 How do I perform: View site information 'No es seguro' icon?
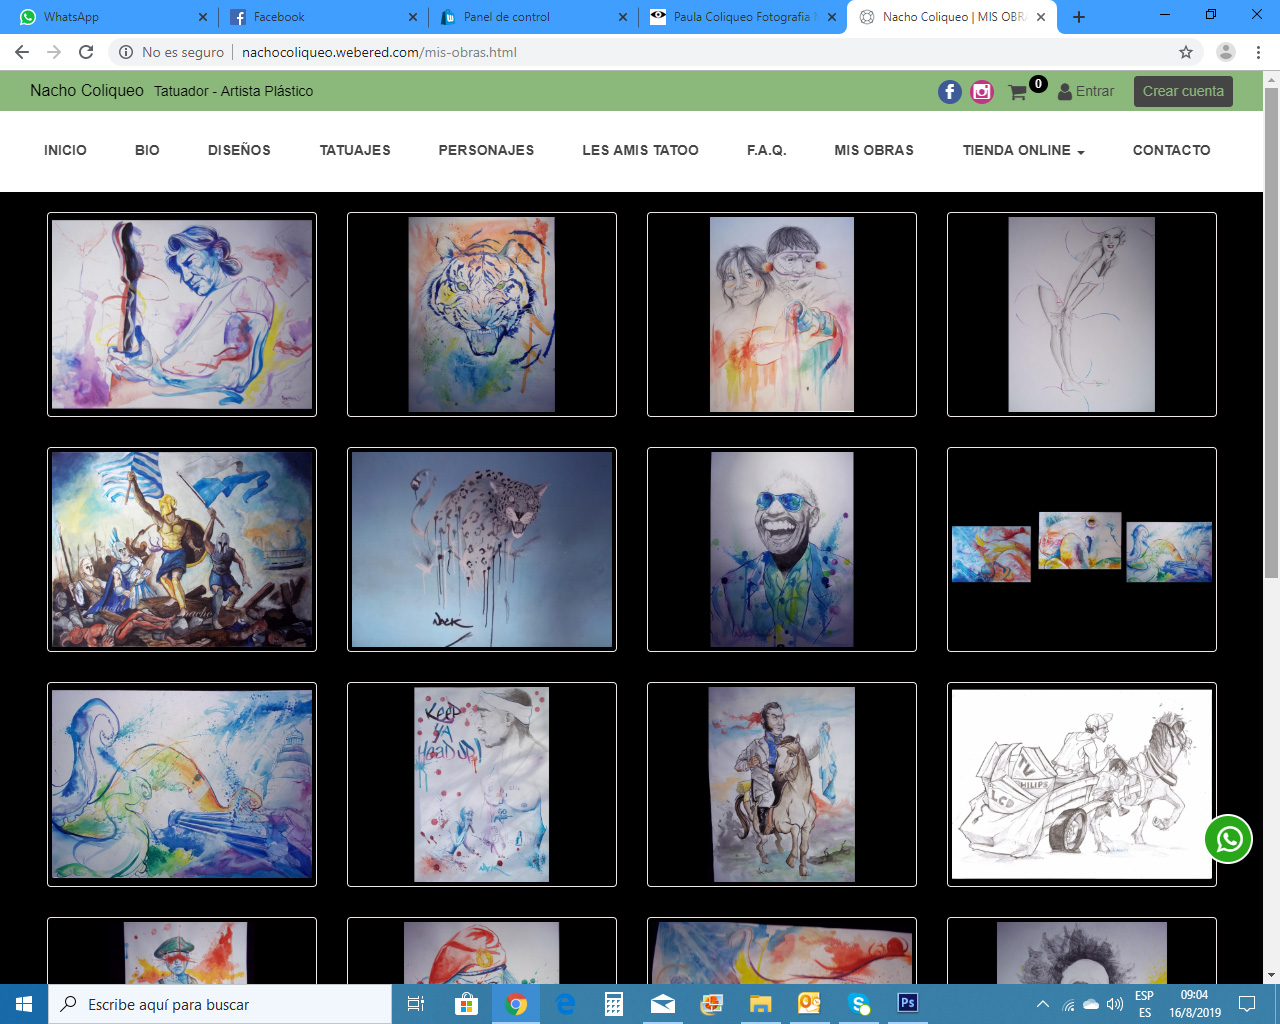[x=126, y=52]
